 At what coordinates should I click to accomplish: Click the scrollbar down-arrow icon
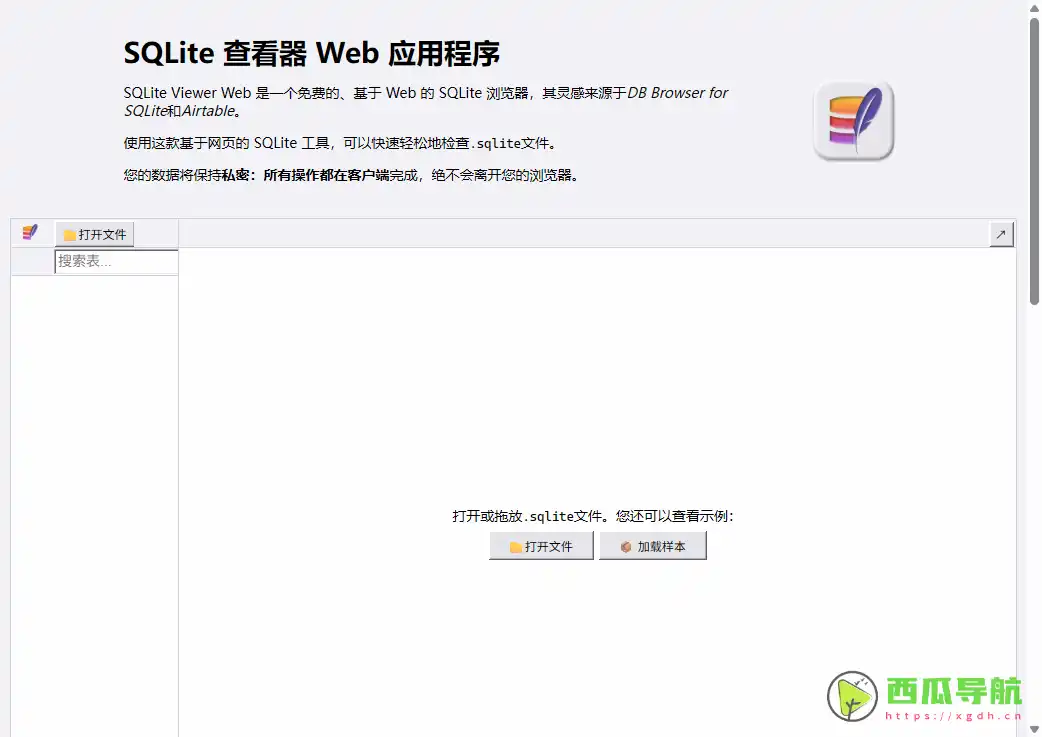(x=1033, y=727)
